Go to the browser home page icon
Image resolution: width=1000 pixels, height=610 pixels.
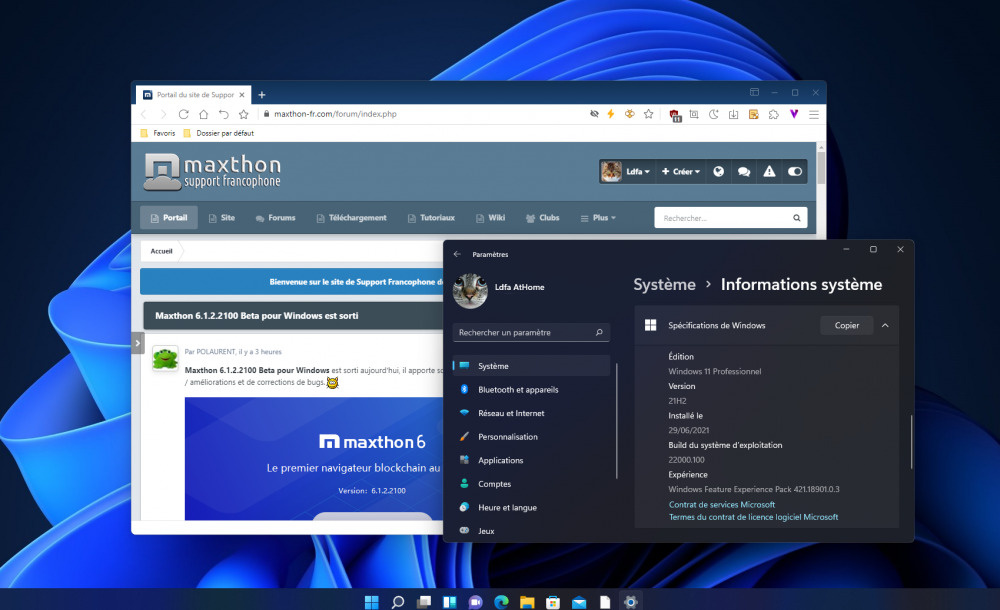click(203, 114)
